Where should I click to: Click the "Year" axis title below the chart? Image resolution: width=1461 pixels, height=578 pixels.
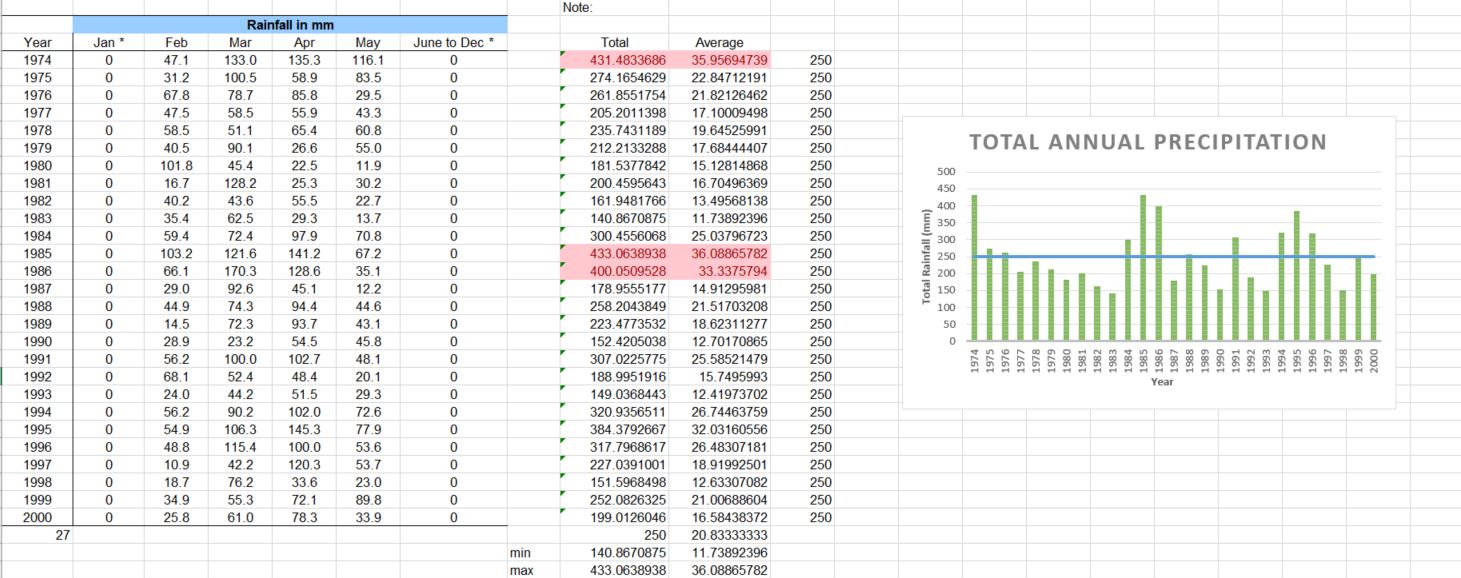pyautogui.click(x=1162, y=382)
